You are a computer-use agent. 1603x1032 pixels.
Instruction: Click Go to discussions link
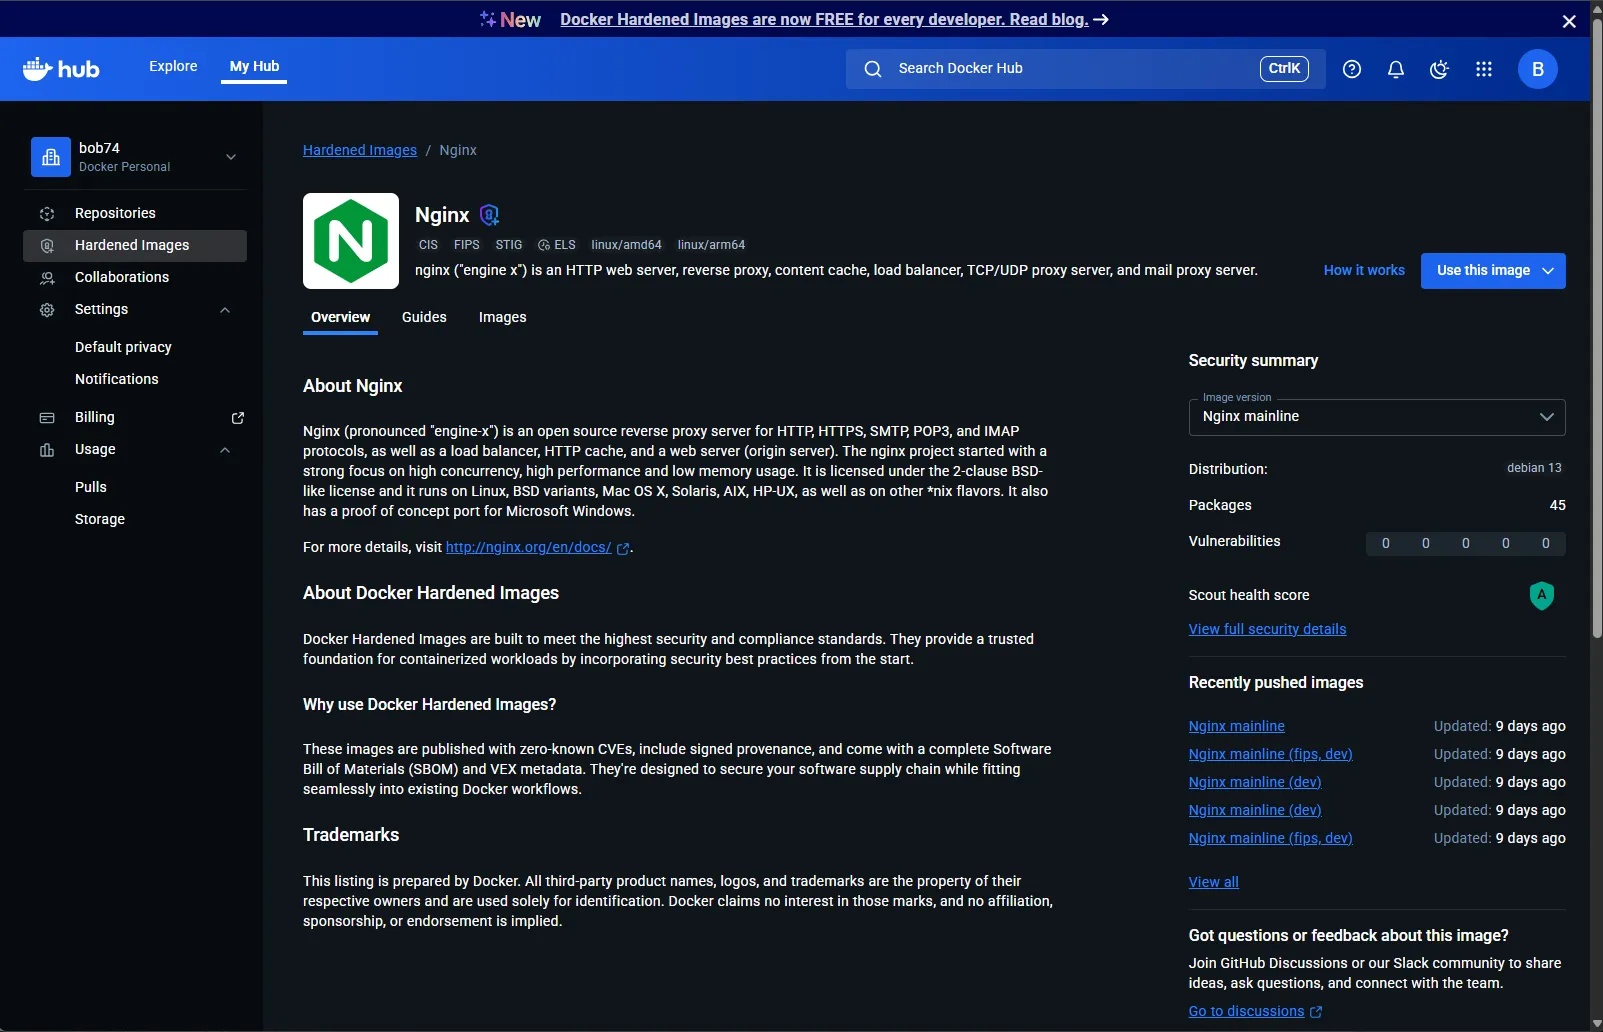[1246, 1011]
